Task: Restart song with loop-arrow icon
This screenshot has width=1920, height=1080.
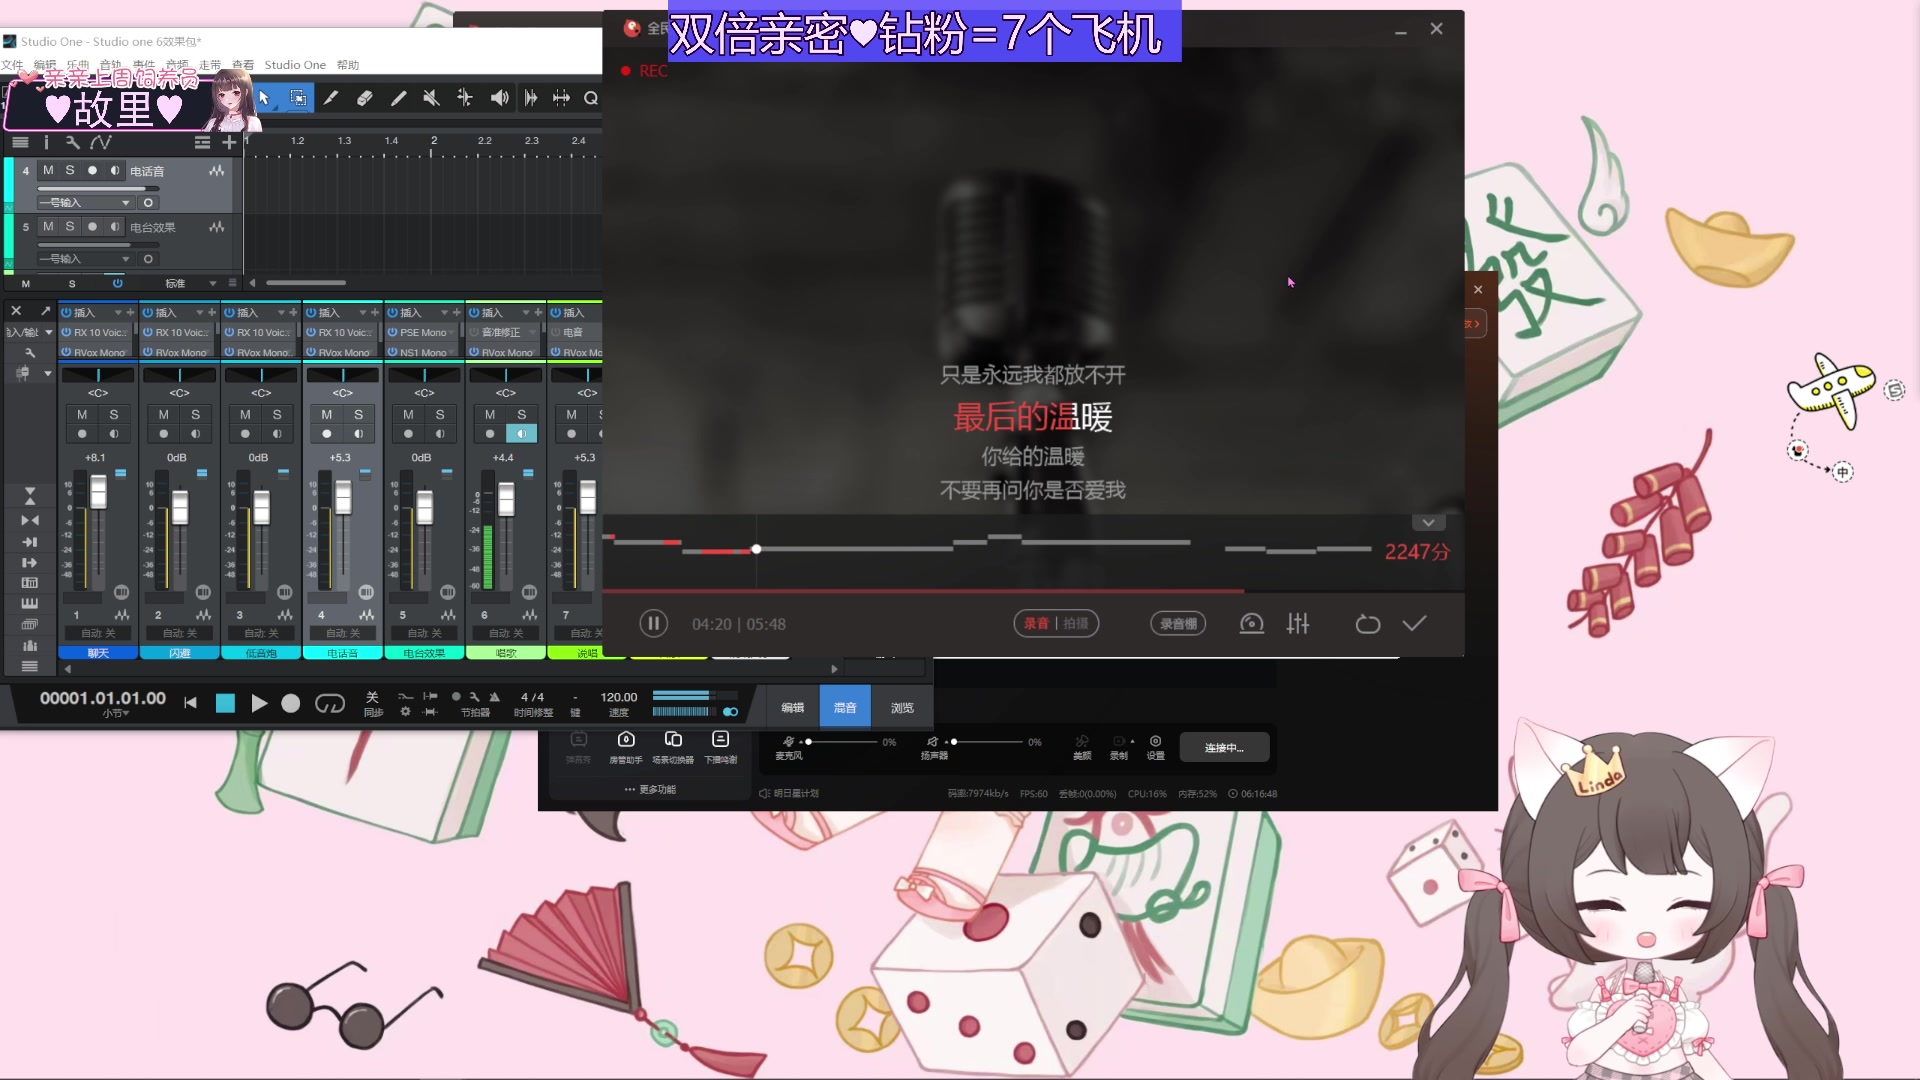Action: coord(1367,624)
